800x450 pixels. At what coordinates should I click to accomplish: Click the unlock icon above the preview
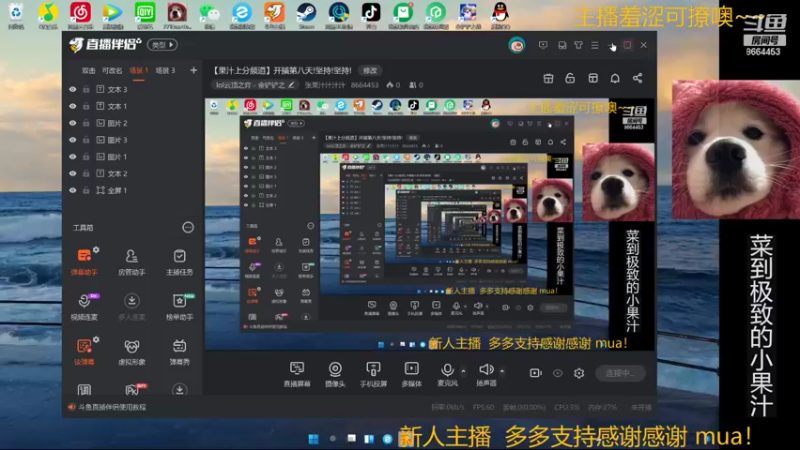pyautogui.click(x=570, y=78)
